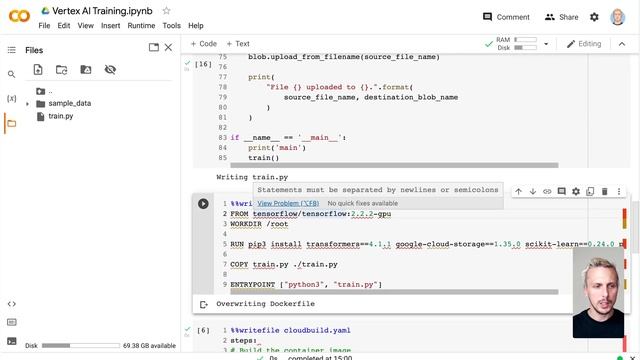This screenshot has height=360, width=640.
Task: Open cell editor settings gear
Action: 576,191
